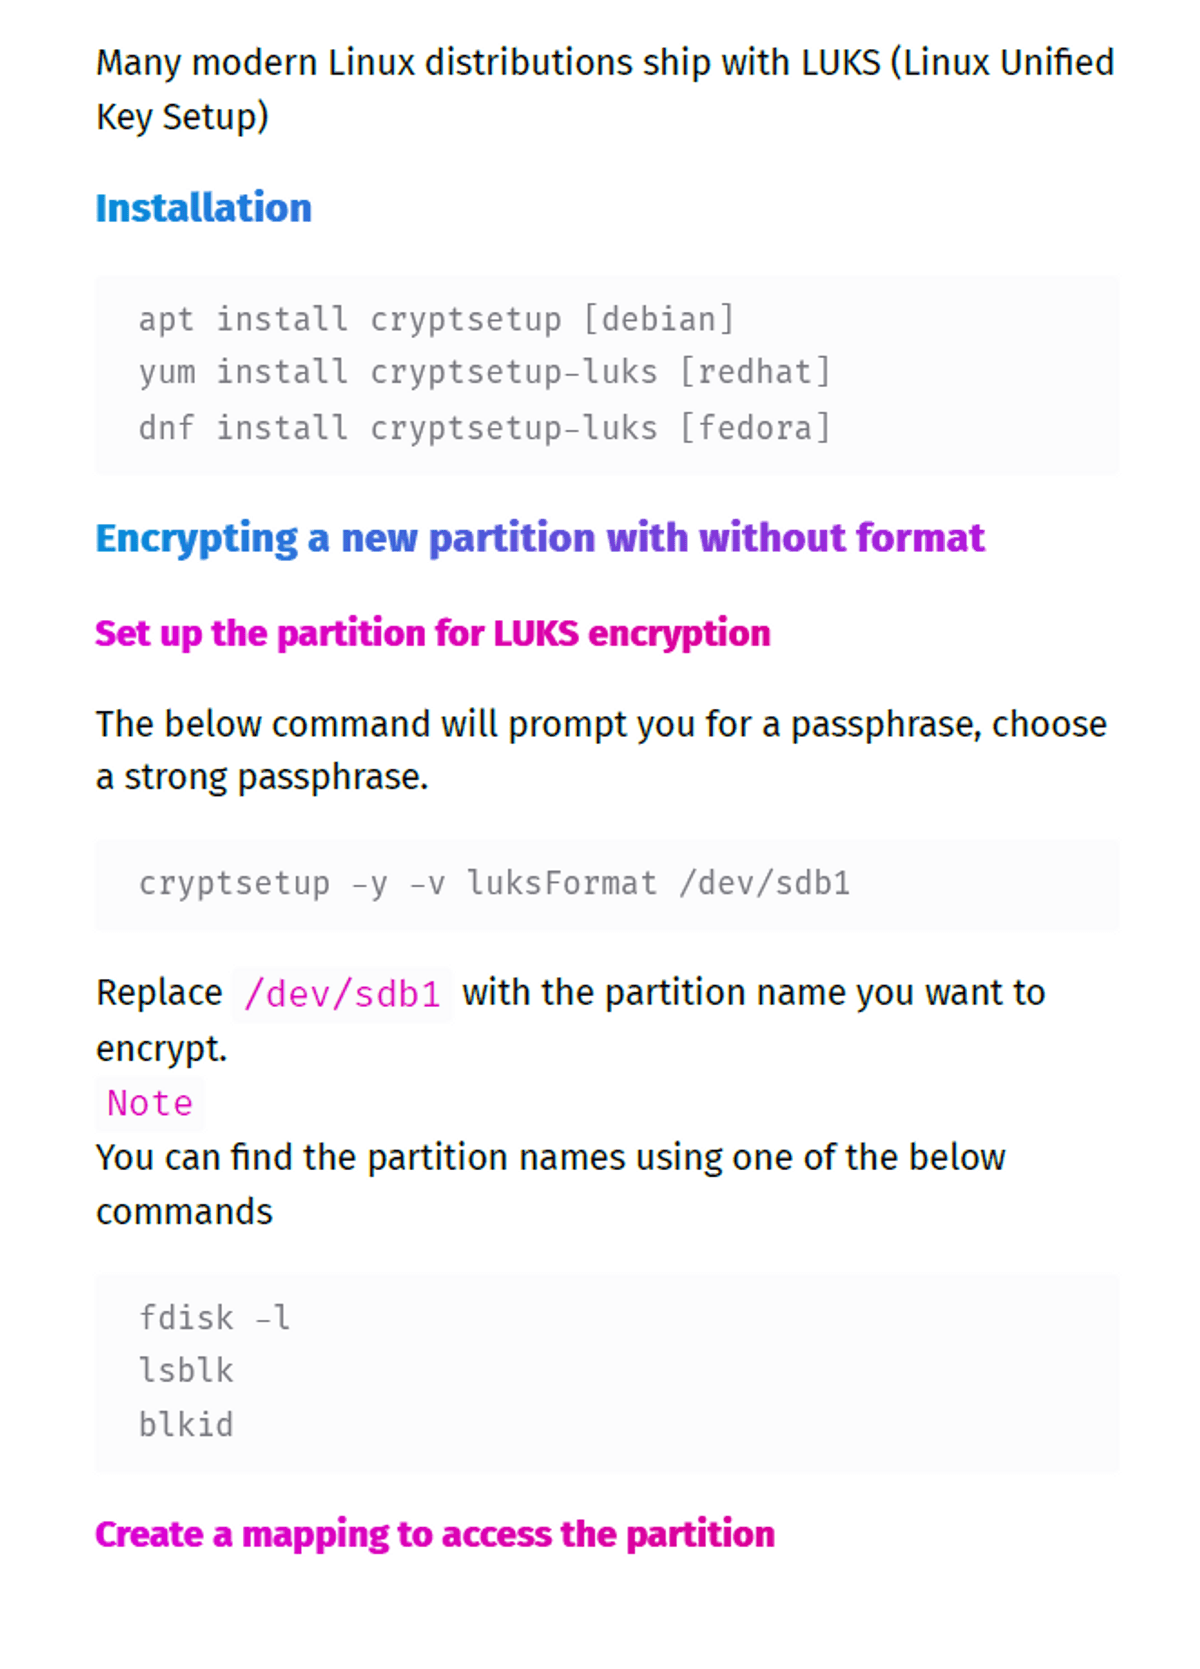The image size is (1200, 1669).
Task: Click the word 'apt' in the install commands
Action: (165, 319)
